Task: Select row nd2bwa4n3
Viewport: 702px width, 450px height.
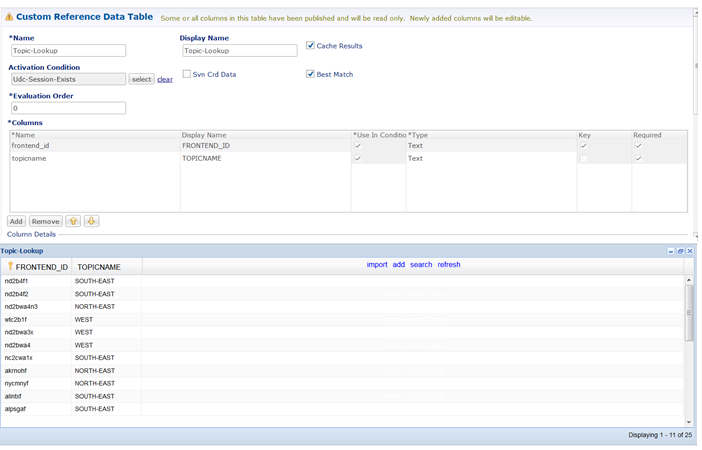Action: coord(342,307)
